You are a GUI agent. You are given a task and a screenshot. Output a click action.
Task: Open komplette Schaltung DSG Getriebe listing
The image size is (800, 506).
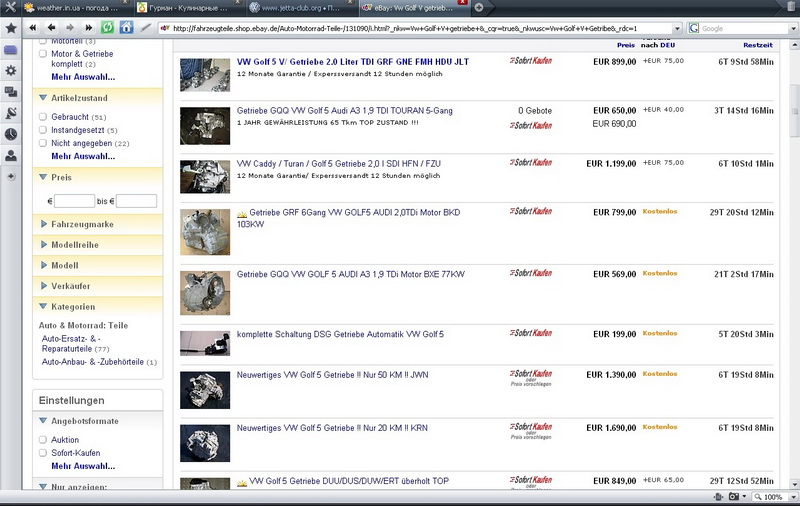coord(340,335)
